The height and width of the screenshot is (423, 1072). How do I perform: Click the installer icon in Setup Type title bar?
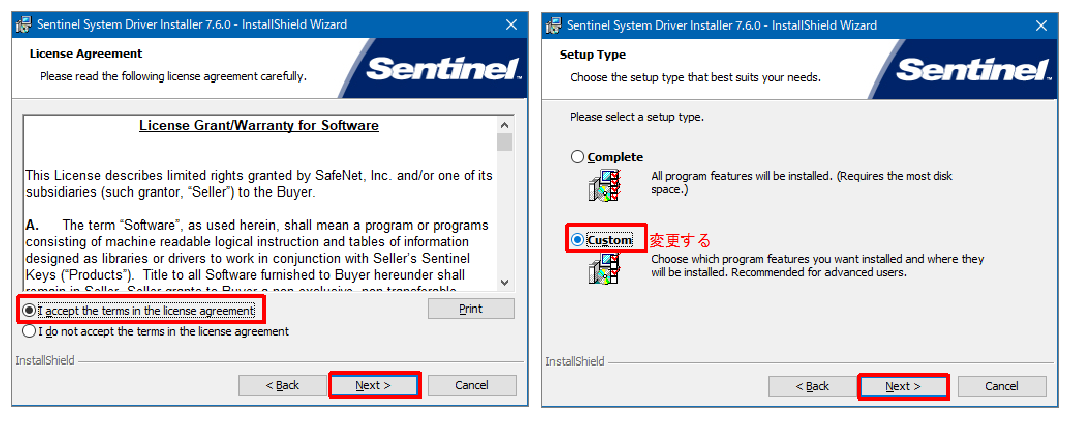[x=554, y=25]
